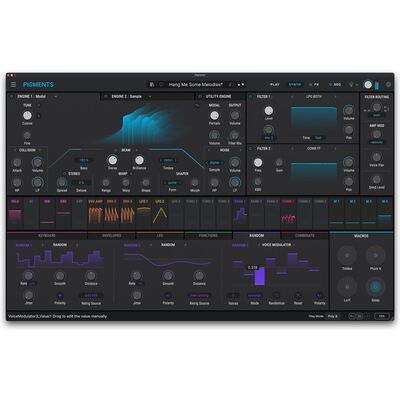The height and width of the screenshot is (400, 400).
Task: Open Random 1 Retrig Source dropdown
Action: pyautogui.click(x=91, y=296)
